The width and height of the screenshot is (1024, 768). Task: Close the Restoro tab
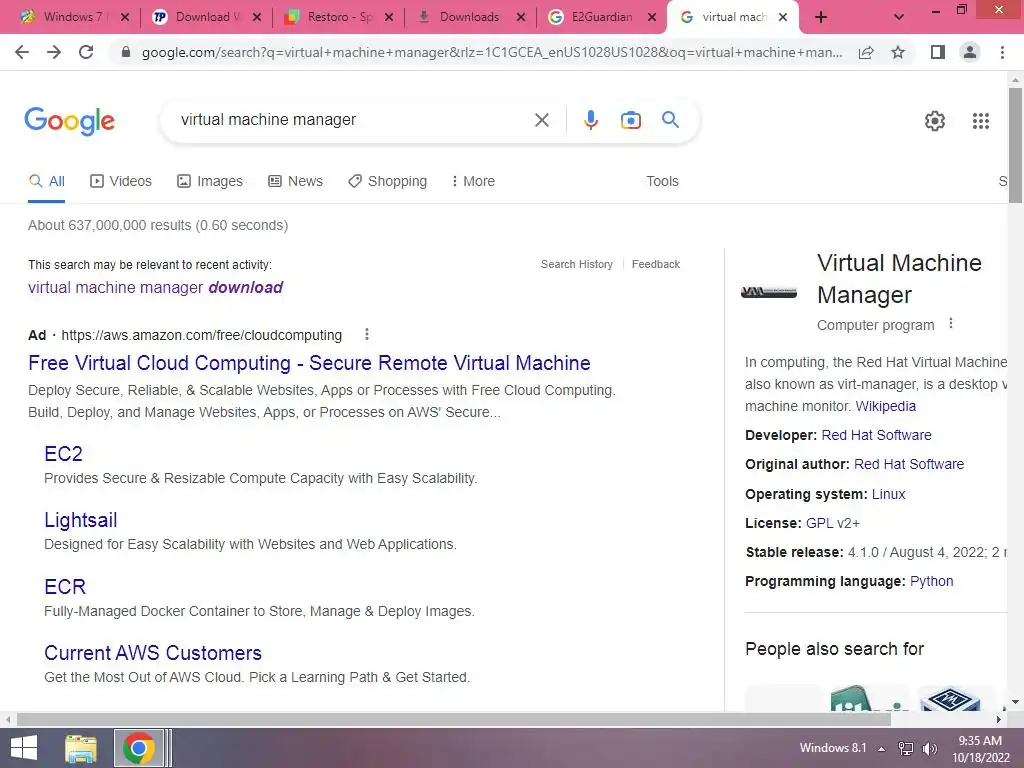(x=389, y=18)
